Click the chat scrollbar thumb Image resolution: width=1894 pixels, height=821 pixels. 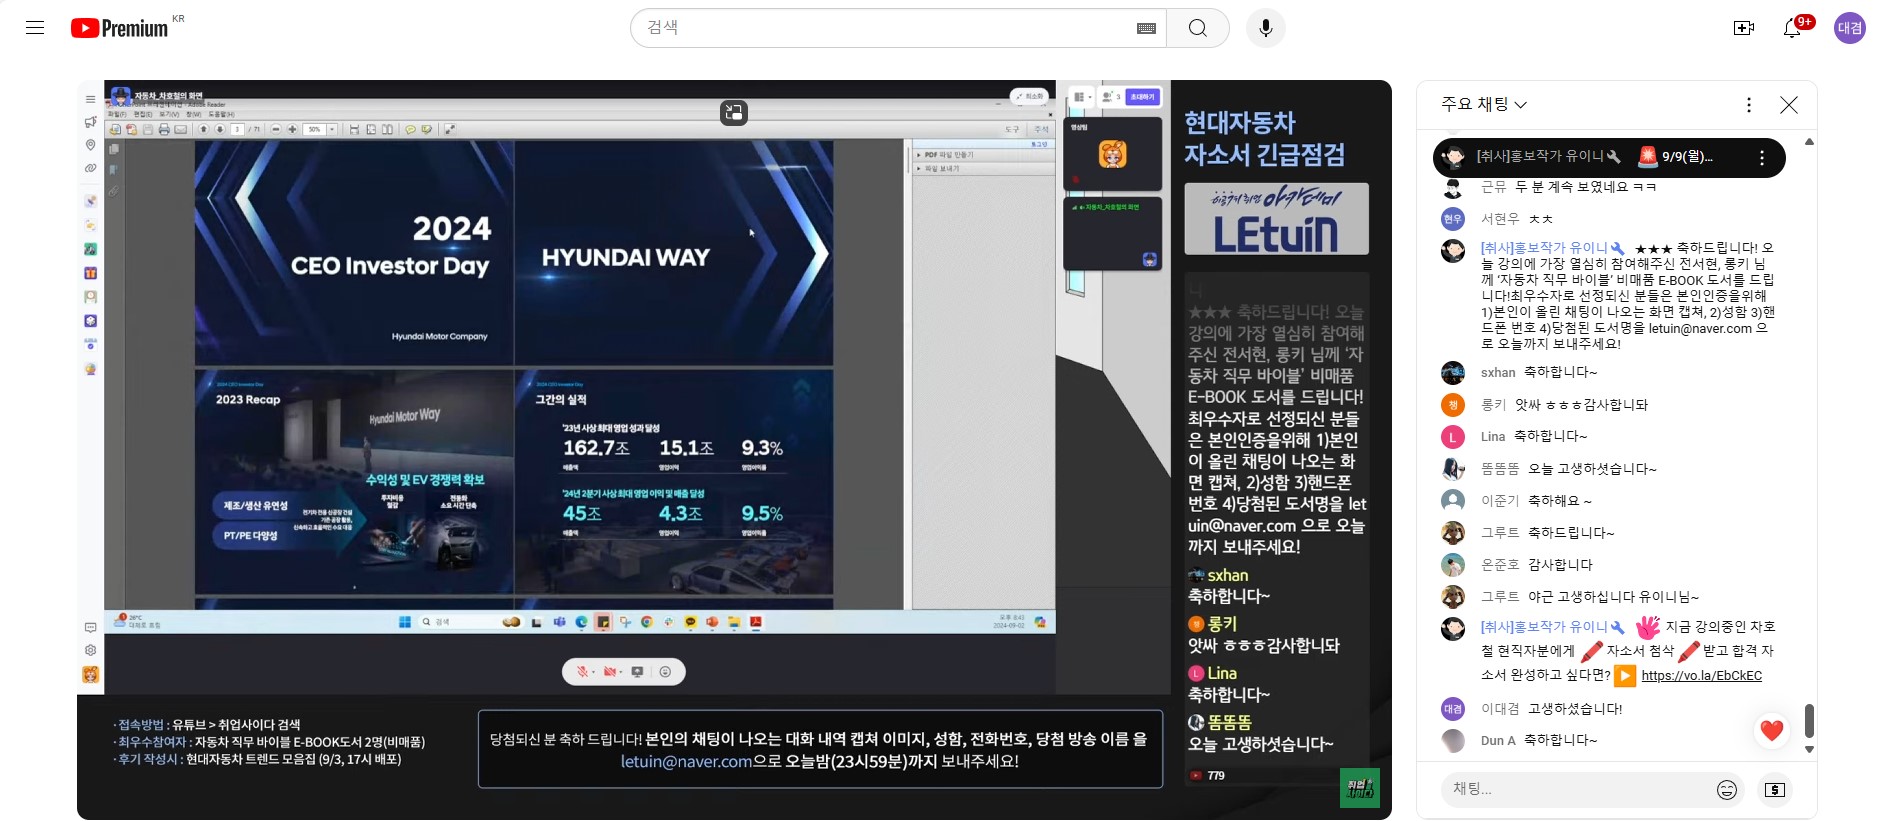coord(1808,719)
